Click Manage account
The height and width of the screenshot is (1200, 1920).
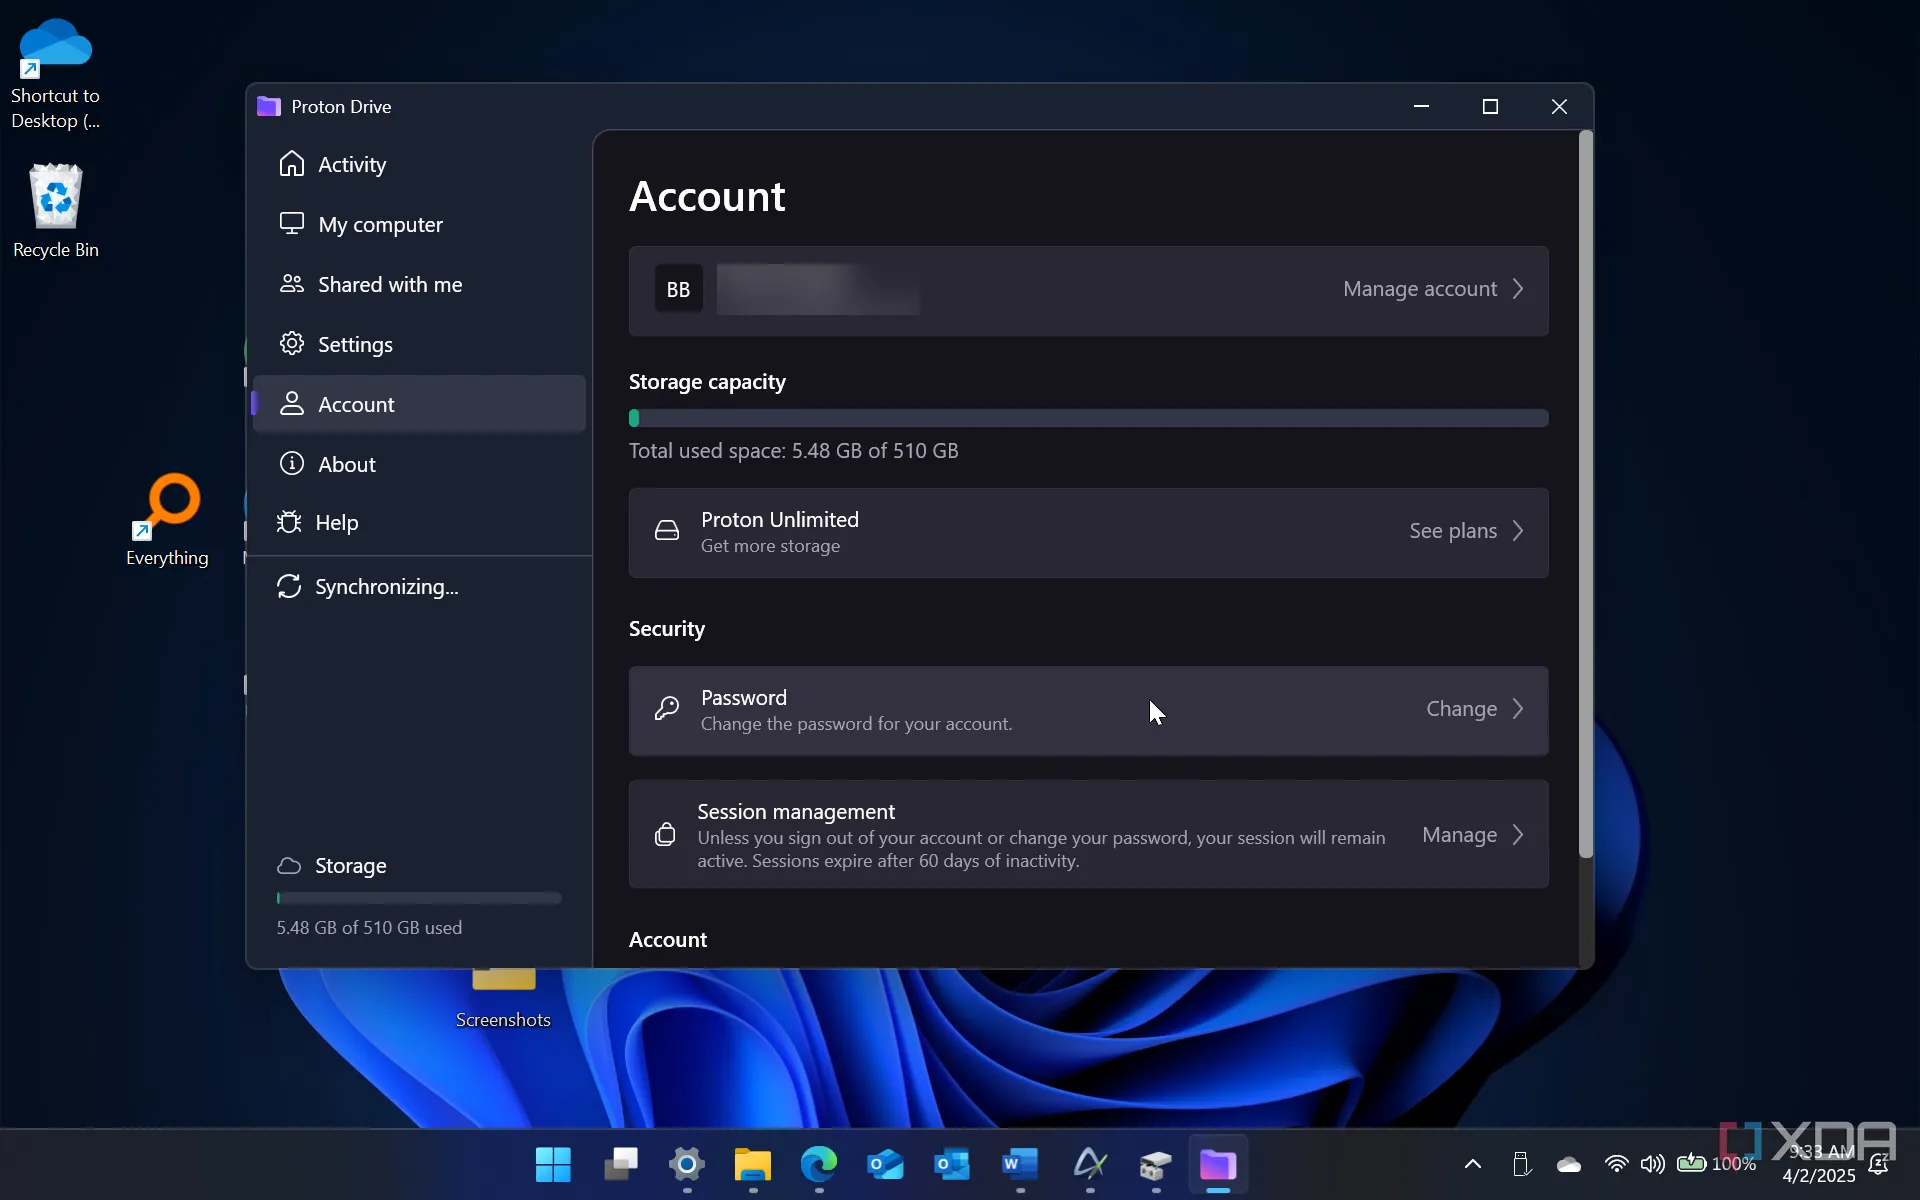pos(1420,289)
